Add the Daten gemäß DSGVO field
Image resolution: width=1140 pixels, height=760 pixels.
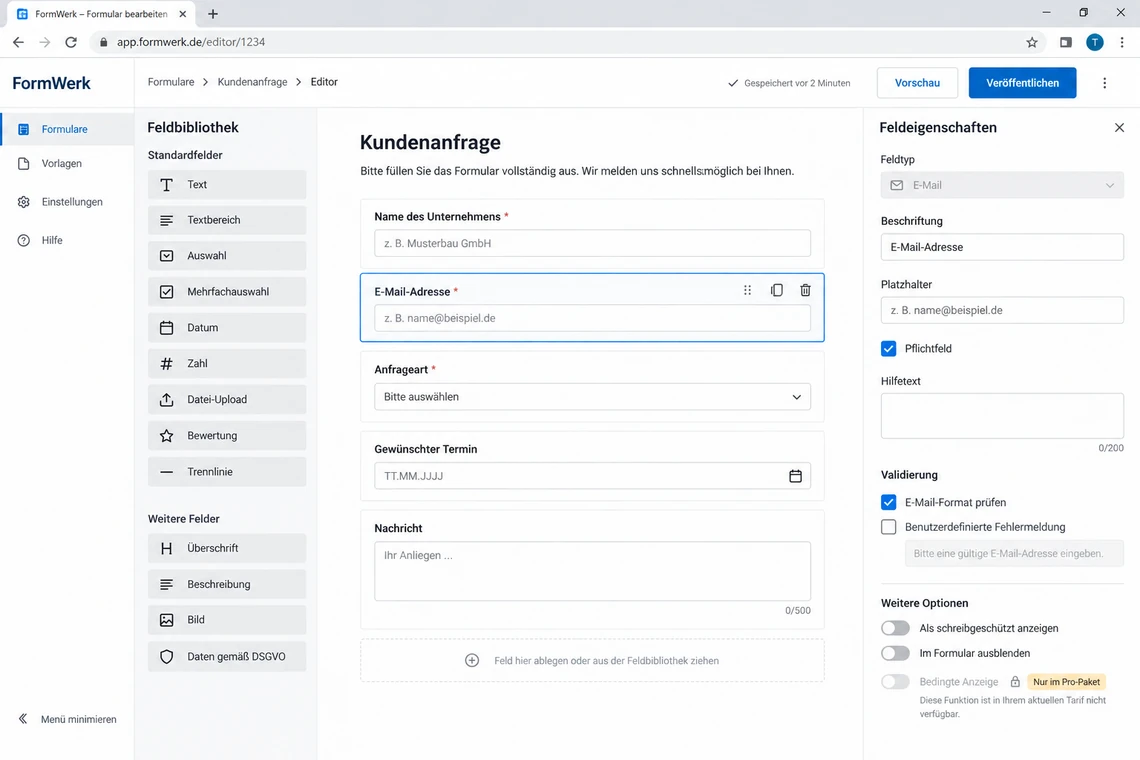[x=227, y=656]
